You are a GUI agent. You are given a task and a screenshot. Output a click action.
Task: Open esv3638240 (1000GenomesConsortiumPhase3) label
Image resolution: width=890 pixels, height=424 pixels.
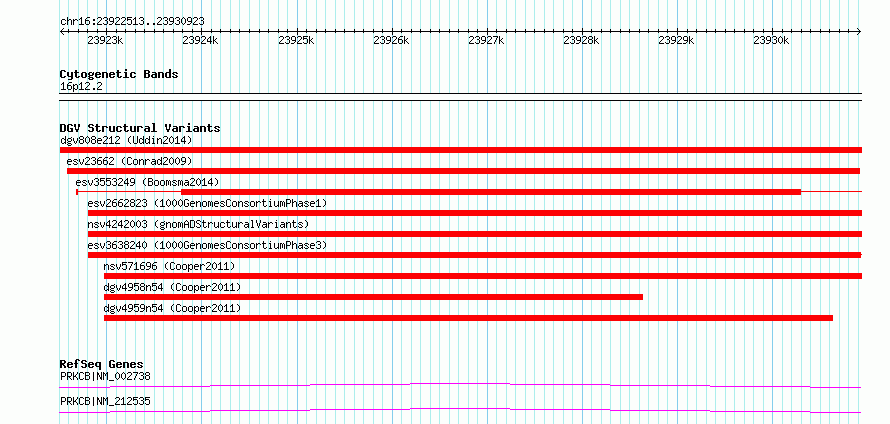click(207, 245)
